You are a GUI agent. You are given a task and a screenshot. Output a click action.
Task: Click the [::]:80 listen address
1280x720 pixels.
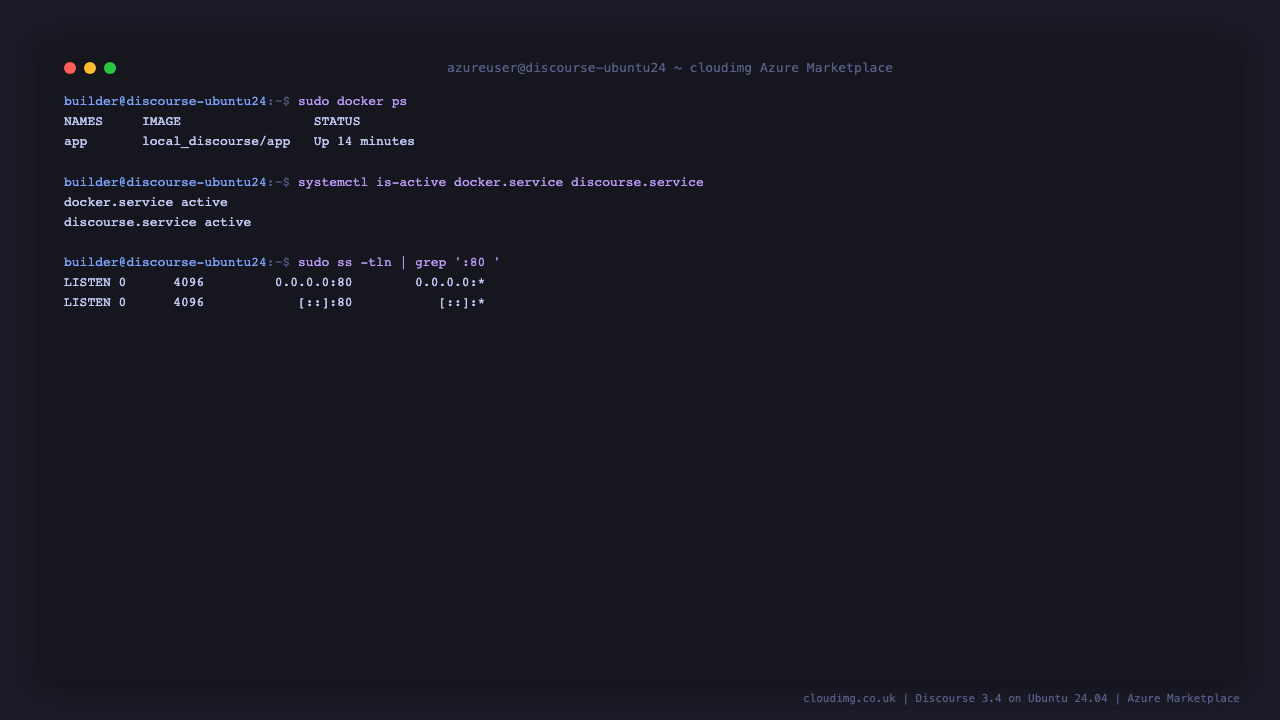click(326, 302)
